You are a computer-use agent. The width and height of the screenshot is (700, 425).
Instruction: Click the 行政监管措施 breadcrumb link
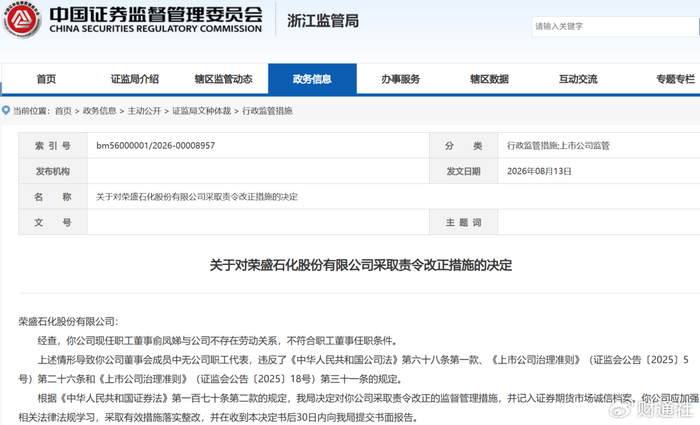[267, 111]
